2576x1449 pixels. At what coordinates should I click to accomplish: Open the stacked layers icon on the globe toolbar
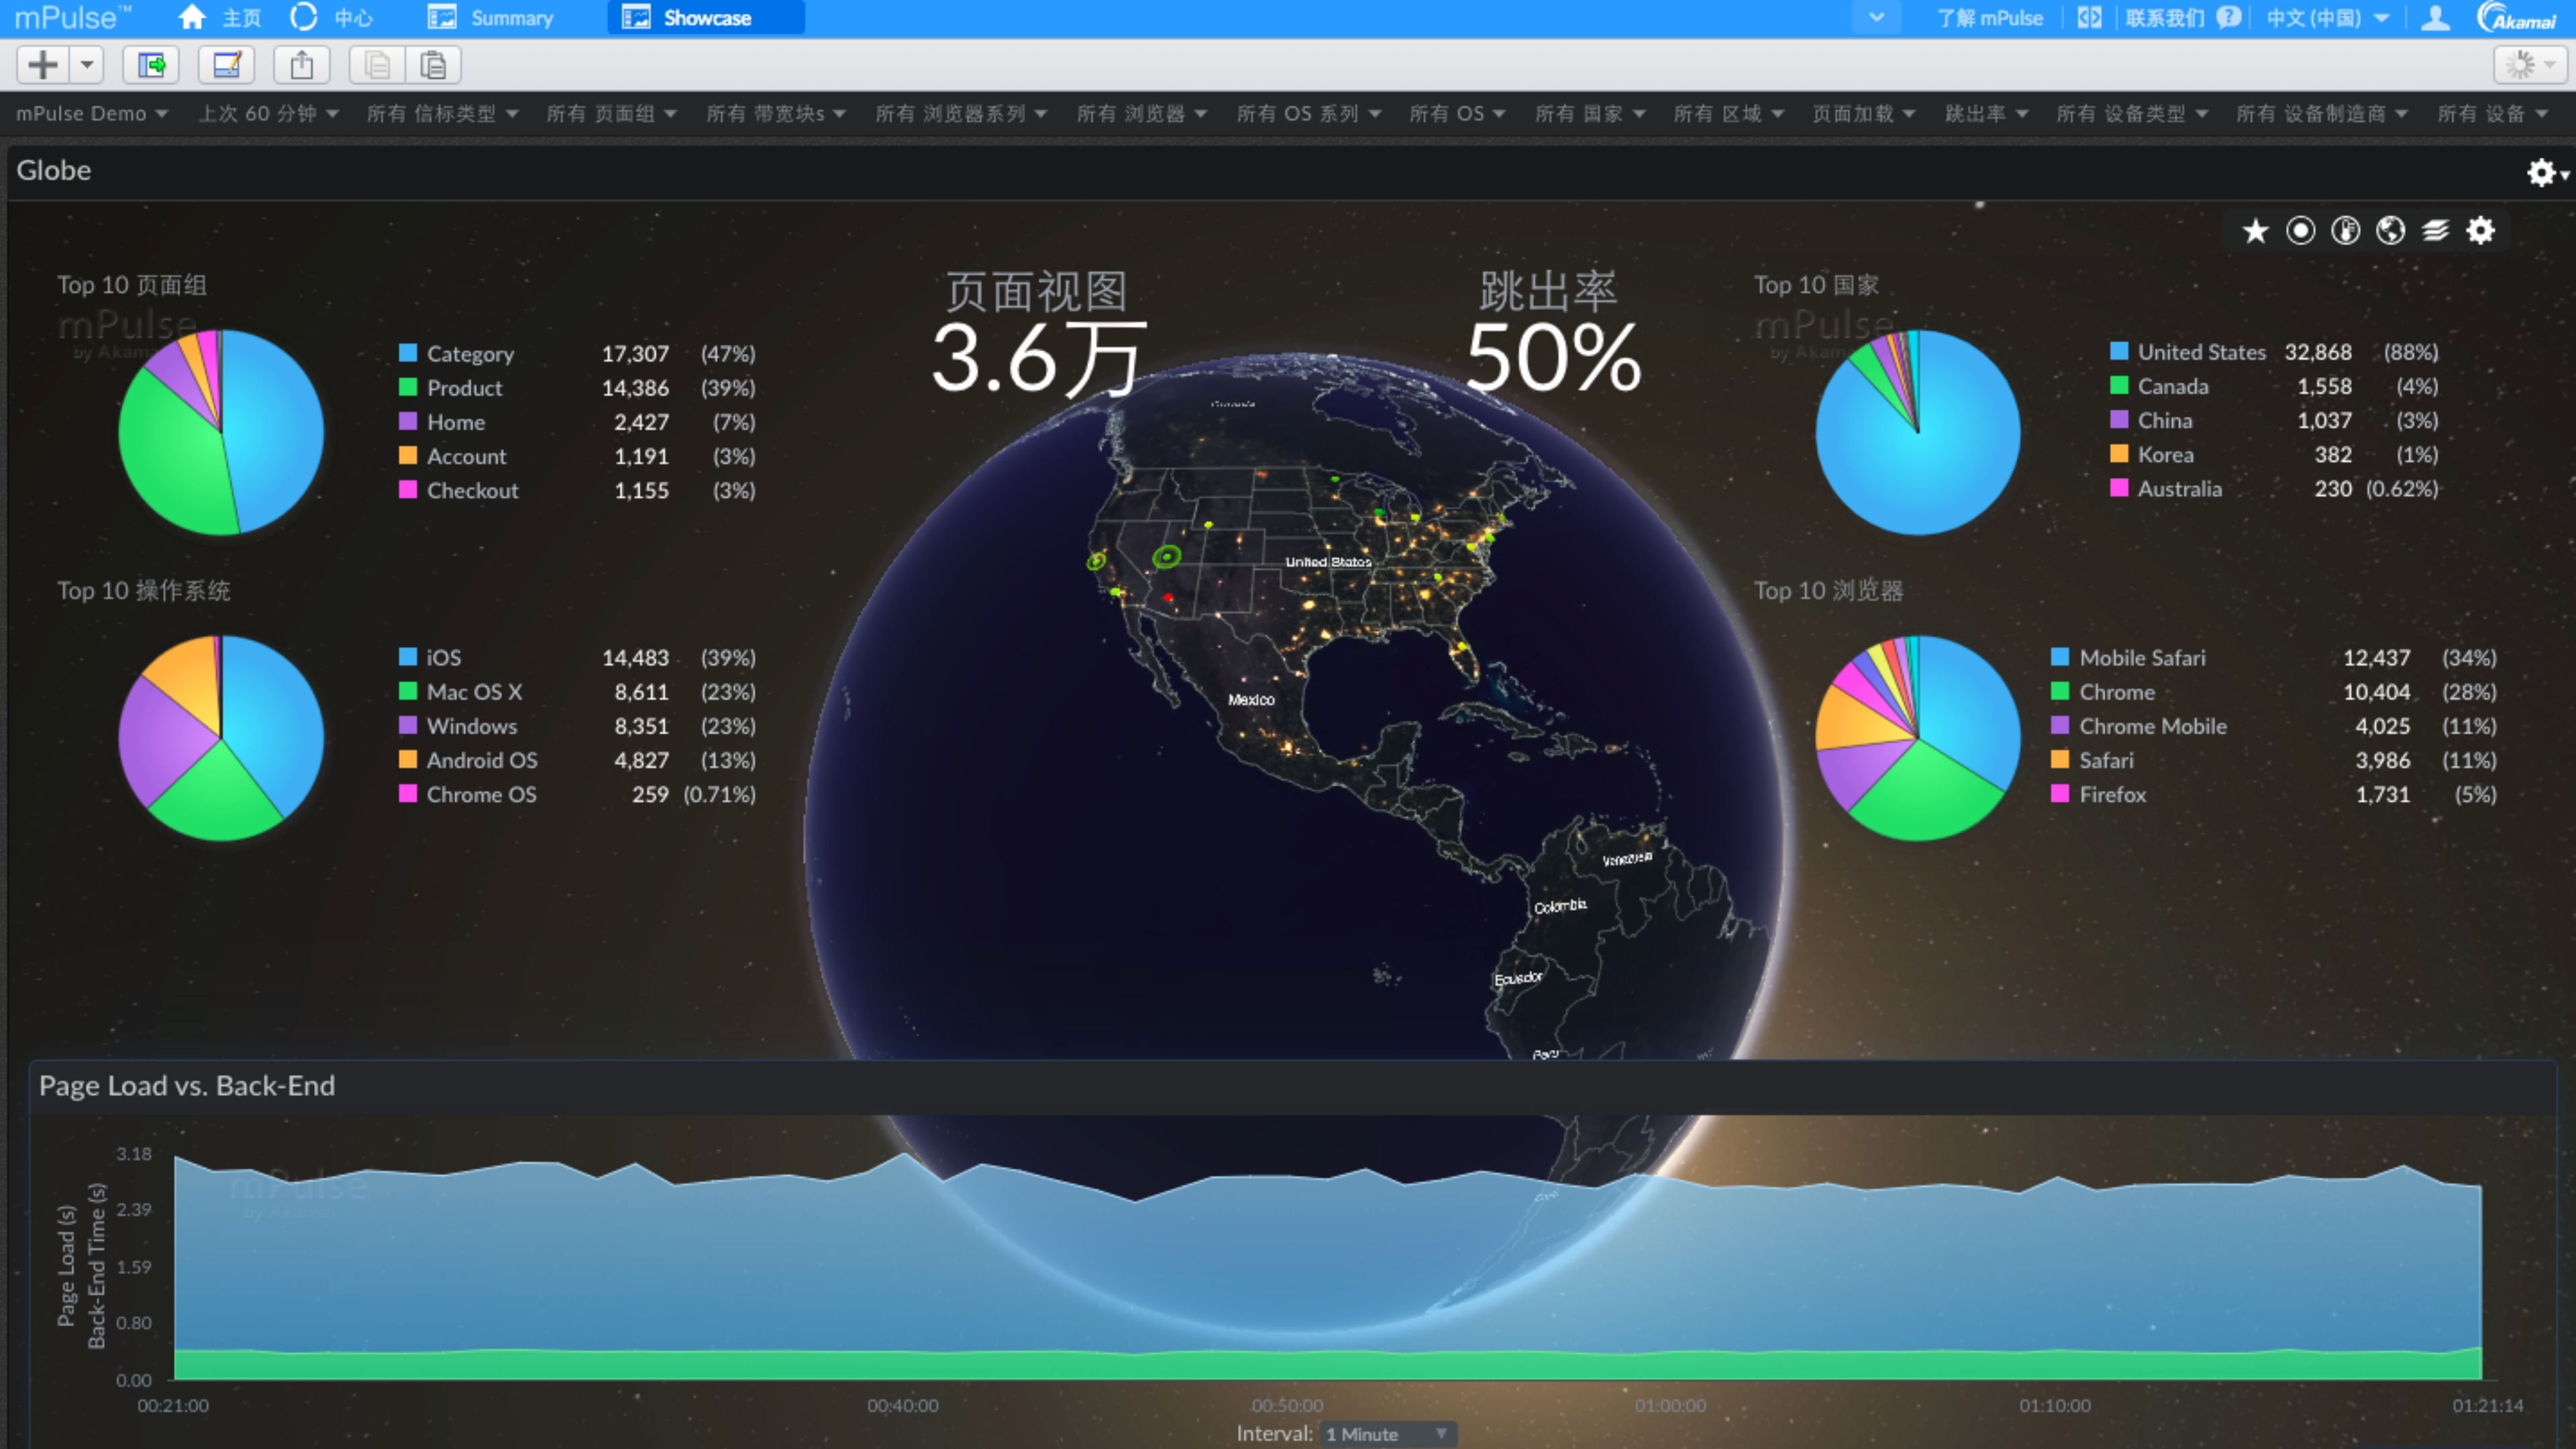(x=2435, y=231)
